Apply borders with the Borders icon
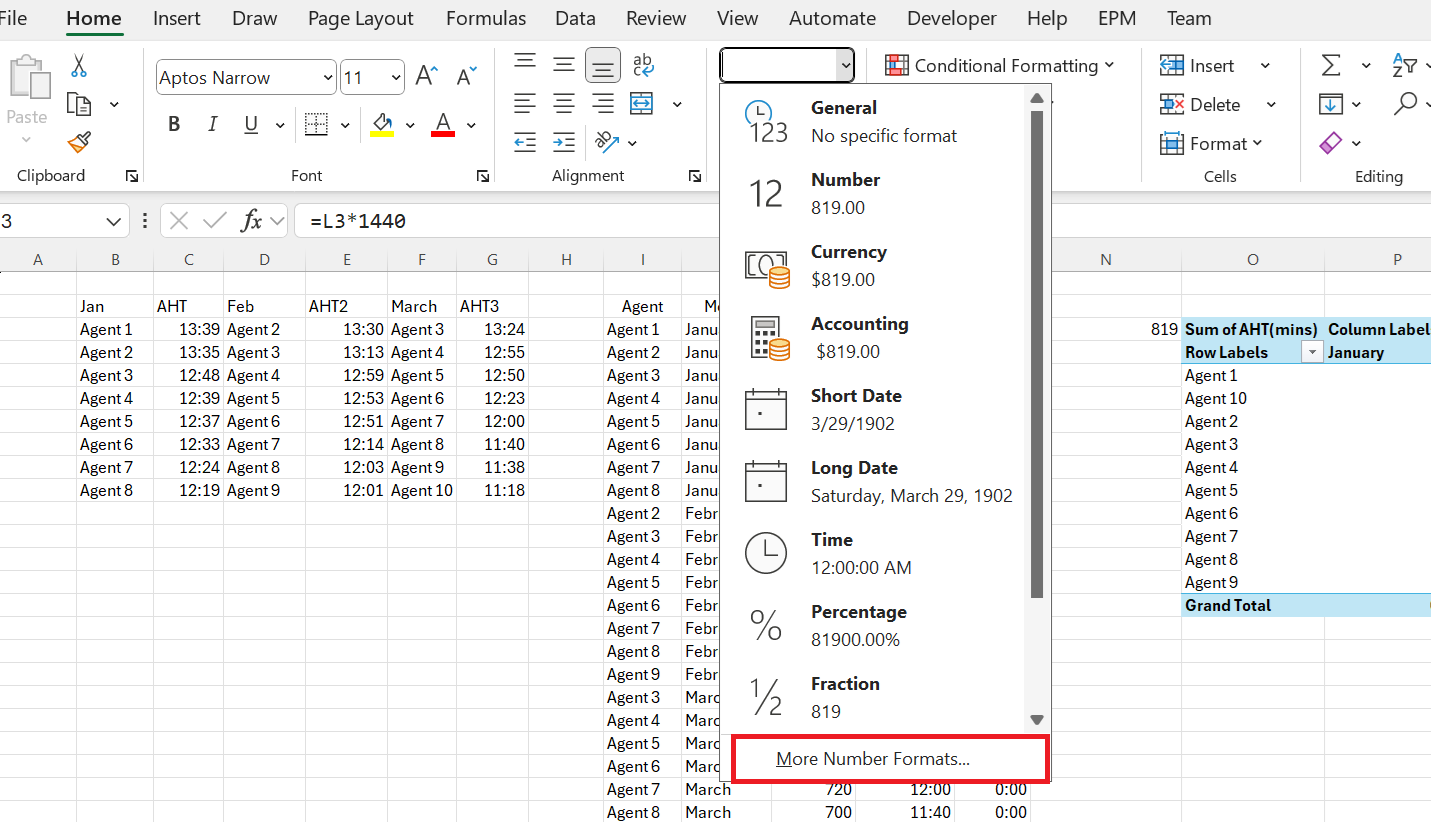 pos(316,125)
